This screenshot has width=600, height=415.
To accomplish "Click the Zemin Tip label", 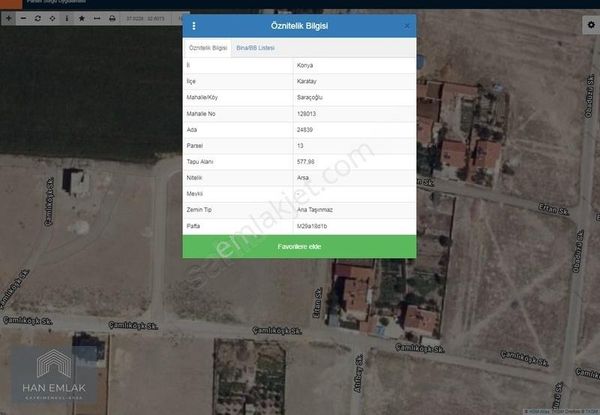I will pyautogui.click(x=199, y=210).
